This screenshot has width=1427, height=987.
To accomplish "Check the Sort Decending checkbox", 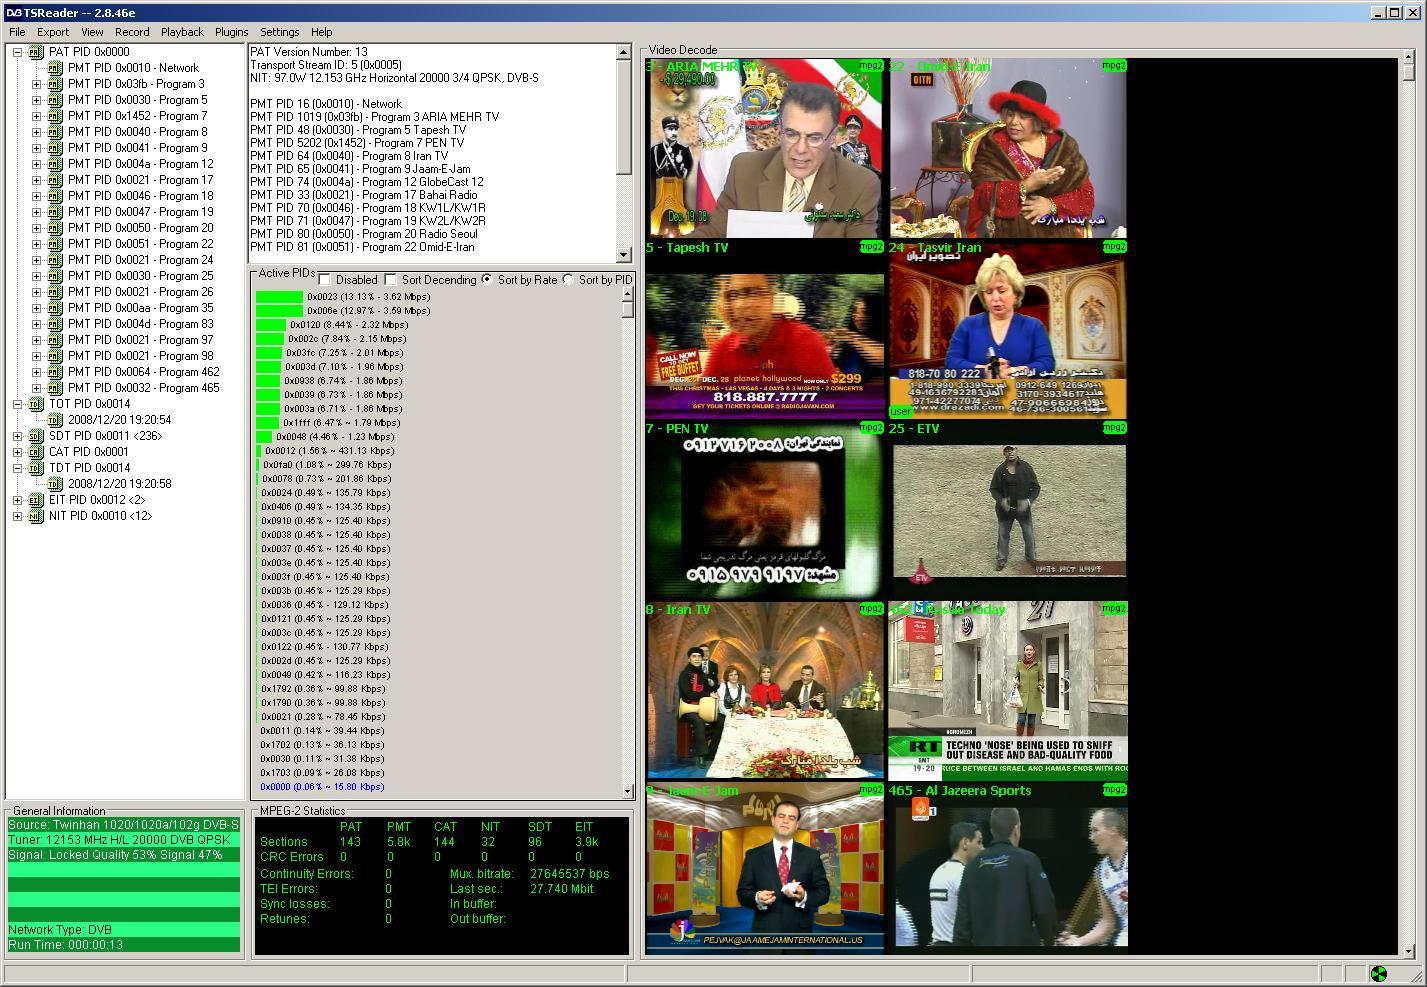I will click(x=391, y=280).
